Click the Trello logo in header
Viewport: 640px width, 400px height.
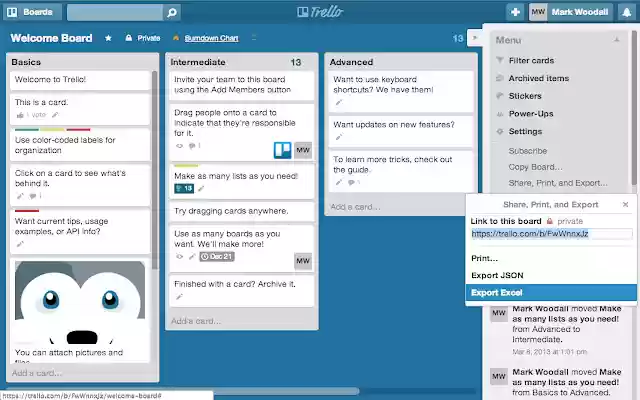pos(320,12)
